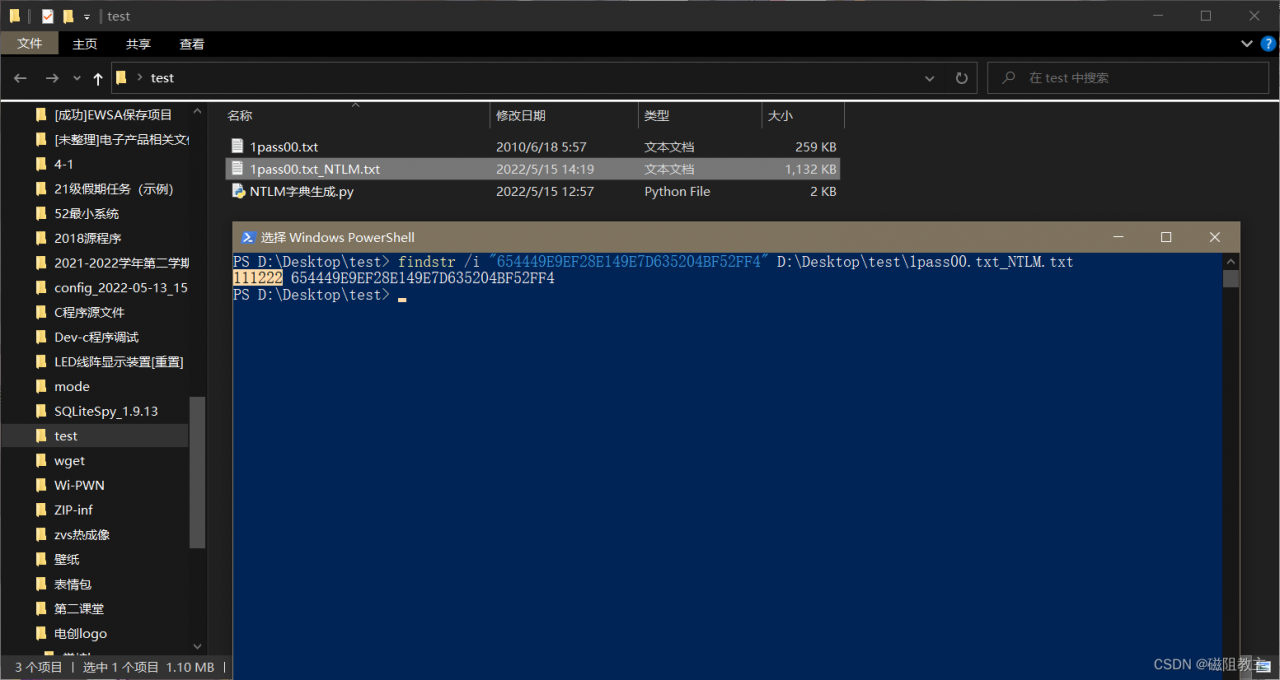Click text file icon of 1pass00.txt
The width and height of the screenshot is (1280, 680).
click(238, 147)
